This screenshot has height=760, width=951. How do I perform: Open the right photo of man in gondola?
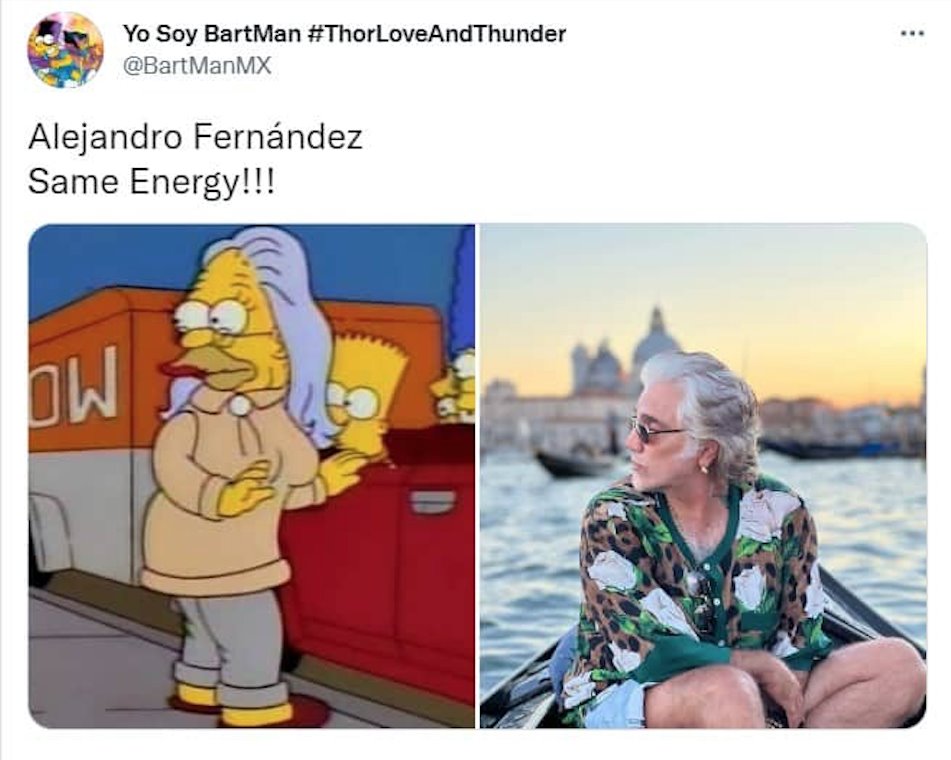tap(703, 476)
